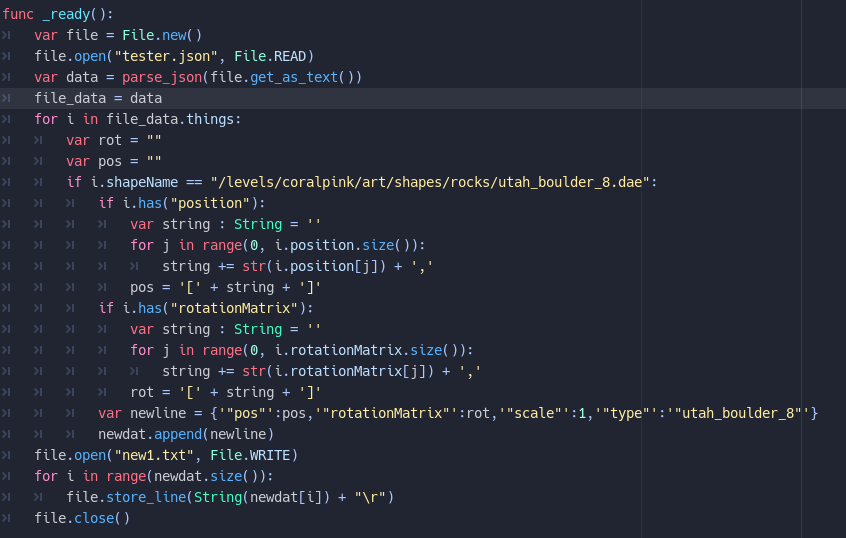The height and width of the screenshot is (538, 846).
Task: Click file.close() line
Action: point(82,519)
